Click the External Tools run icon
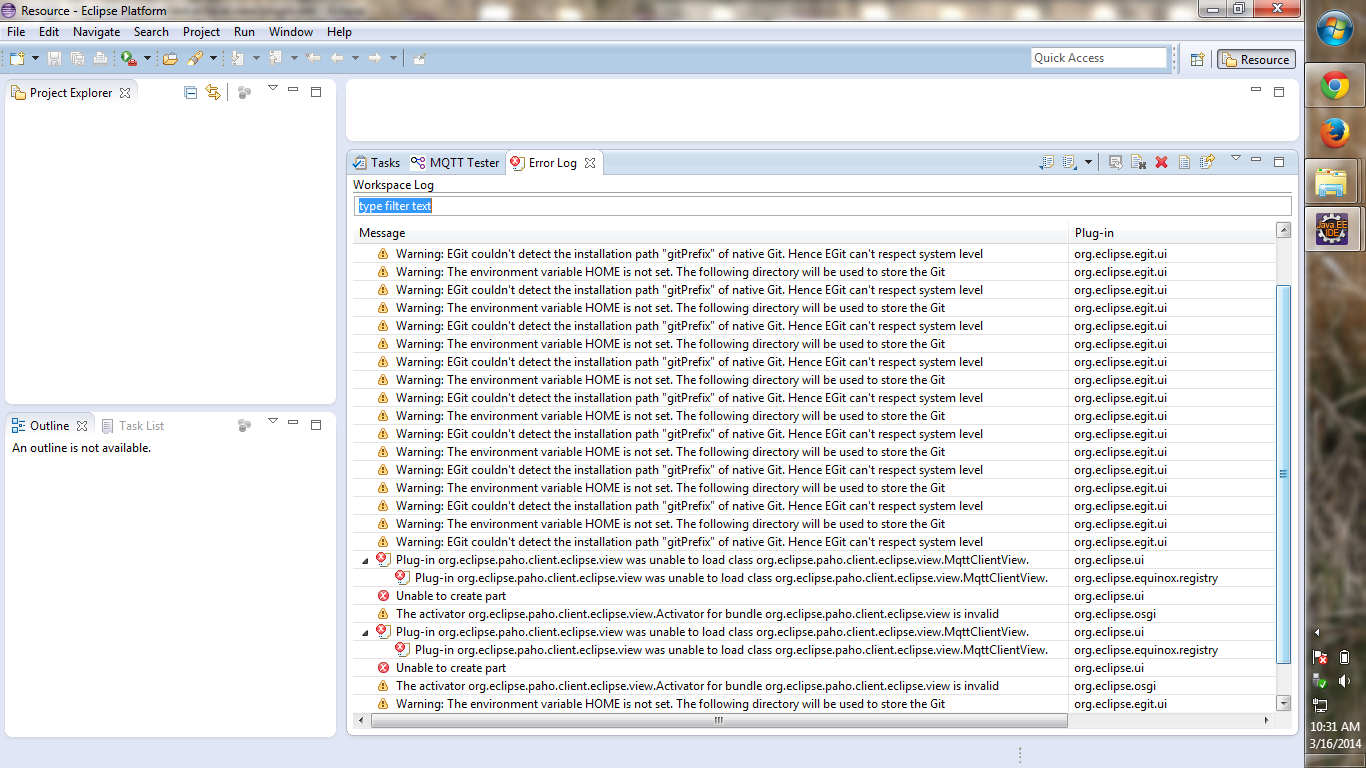Viewport: 1366px width, 768px height. 129,58
